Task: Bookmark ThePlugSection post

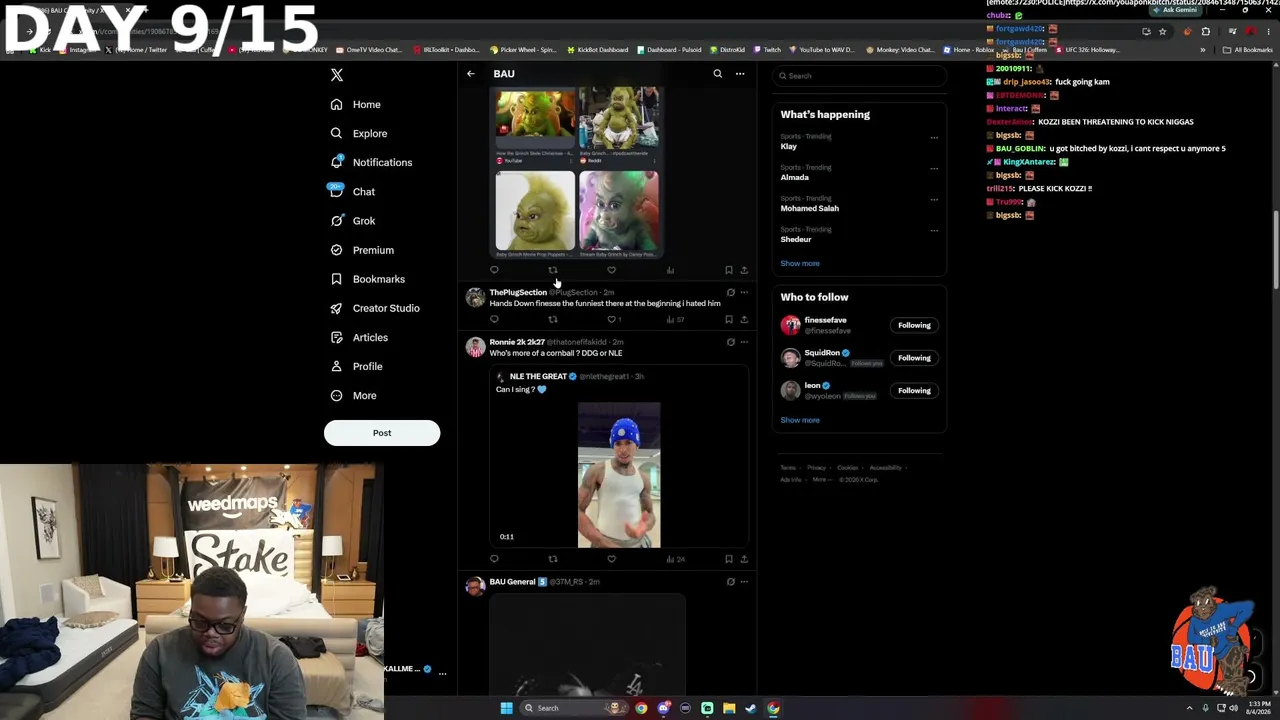Action: 729,320
